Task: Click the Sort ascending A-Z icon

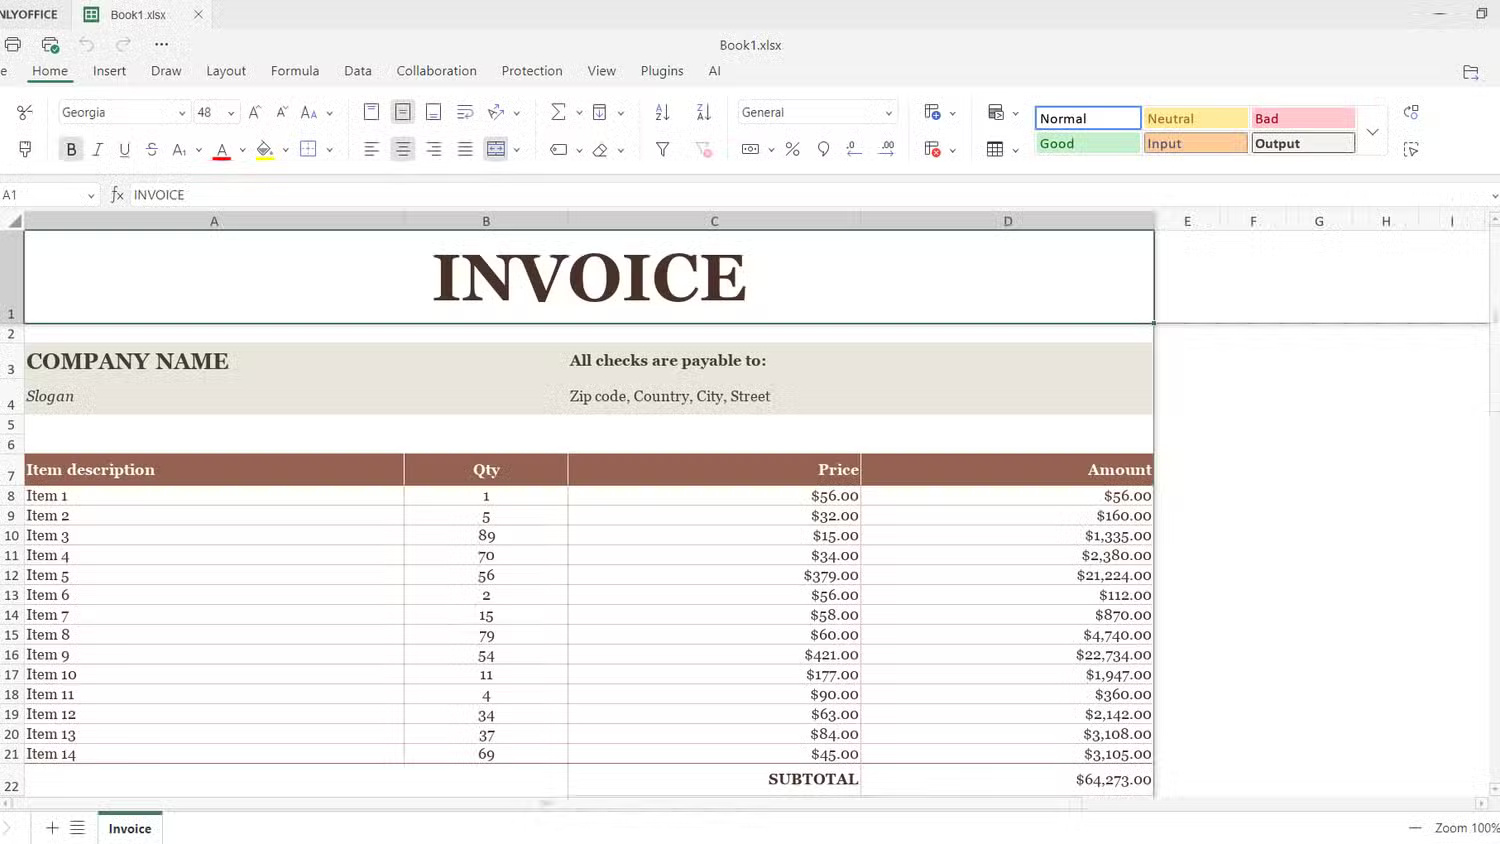Action: [x=662, y=113]
